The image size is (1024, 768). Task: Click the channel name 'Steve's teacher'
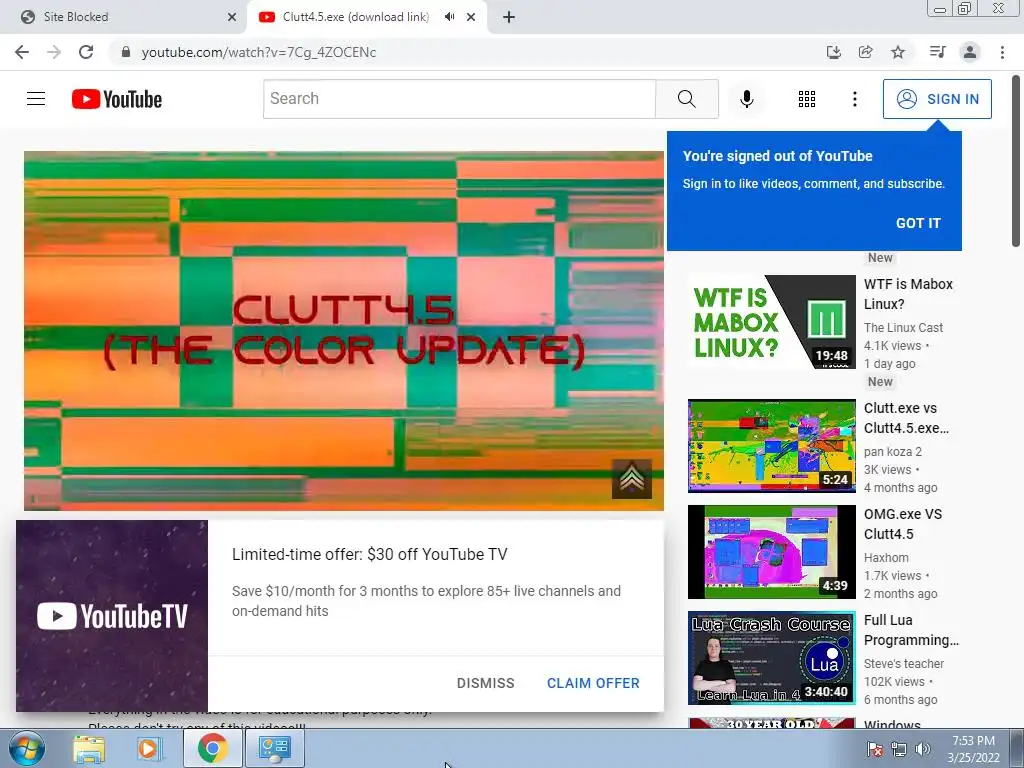(904, 663)
